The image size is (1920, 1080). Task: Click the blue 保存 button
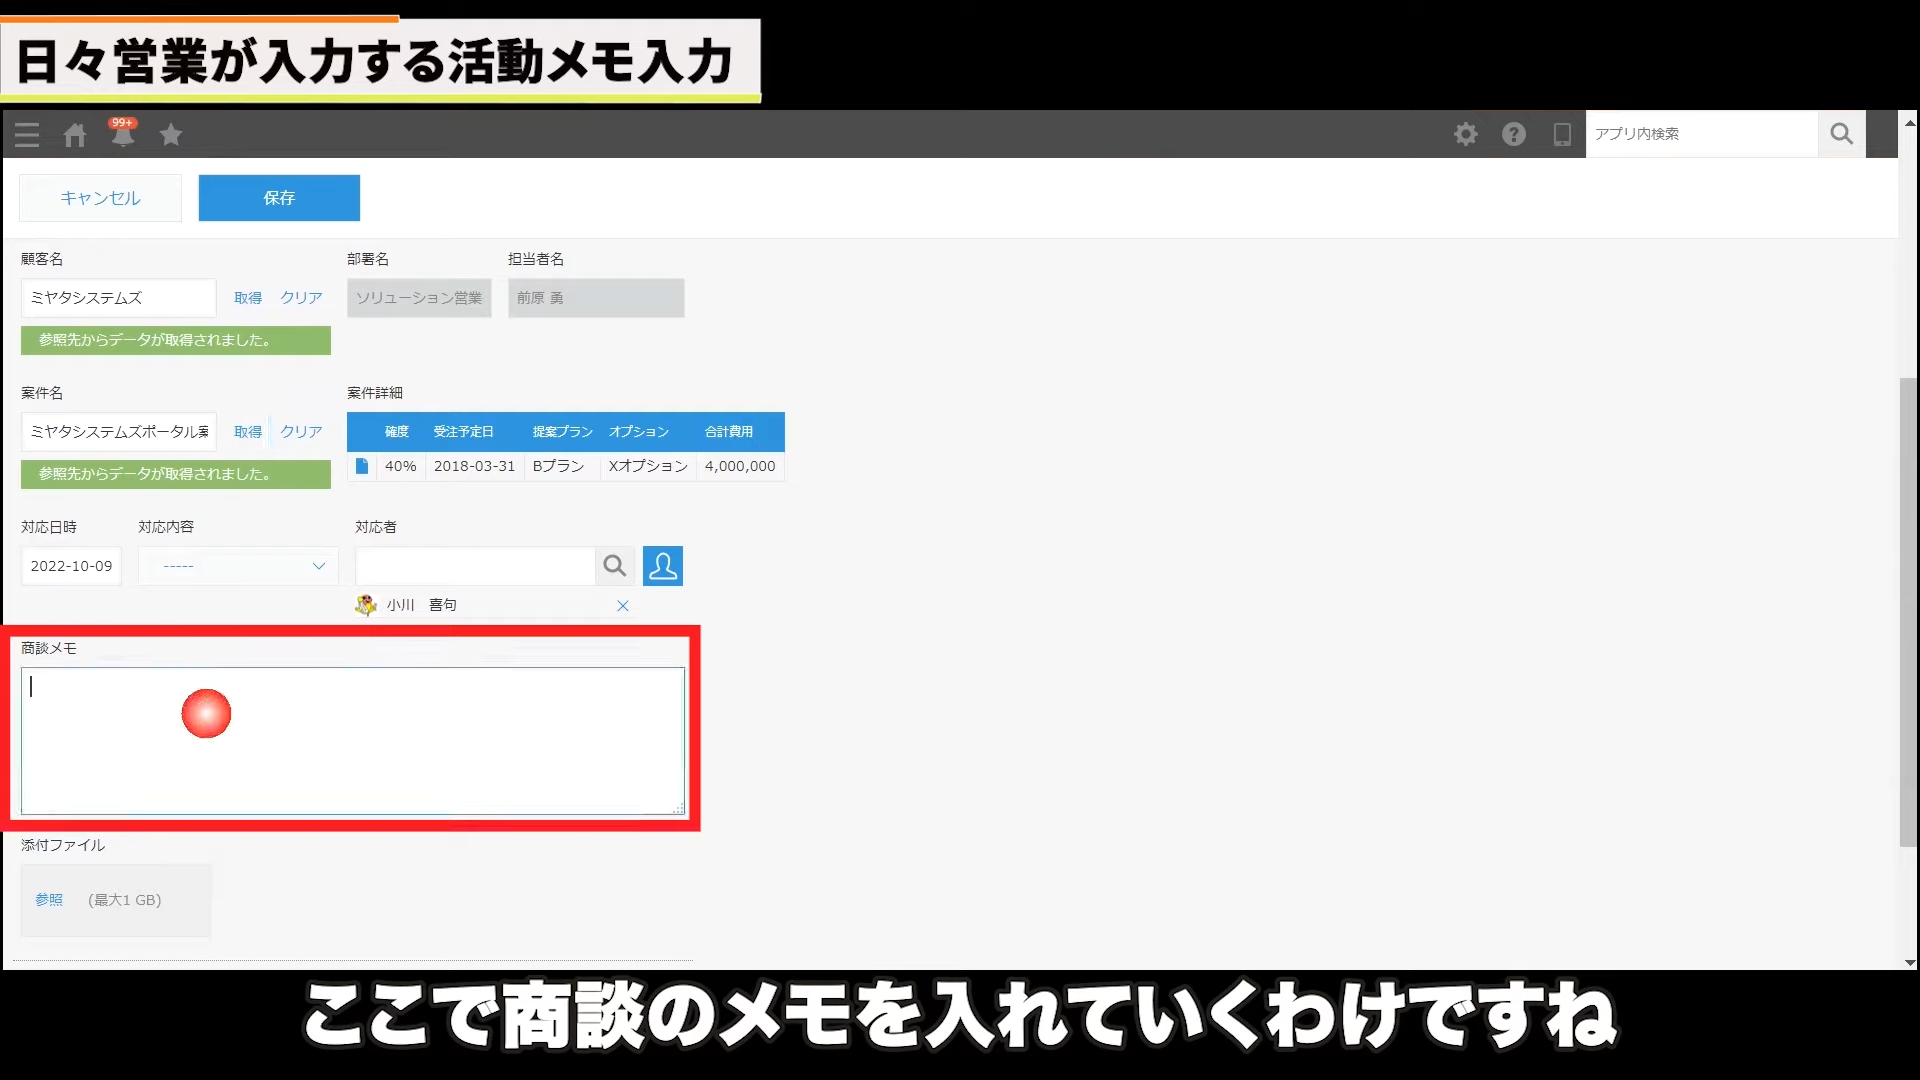point(279,198)
